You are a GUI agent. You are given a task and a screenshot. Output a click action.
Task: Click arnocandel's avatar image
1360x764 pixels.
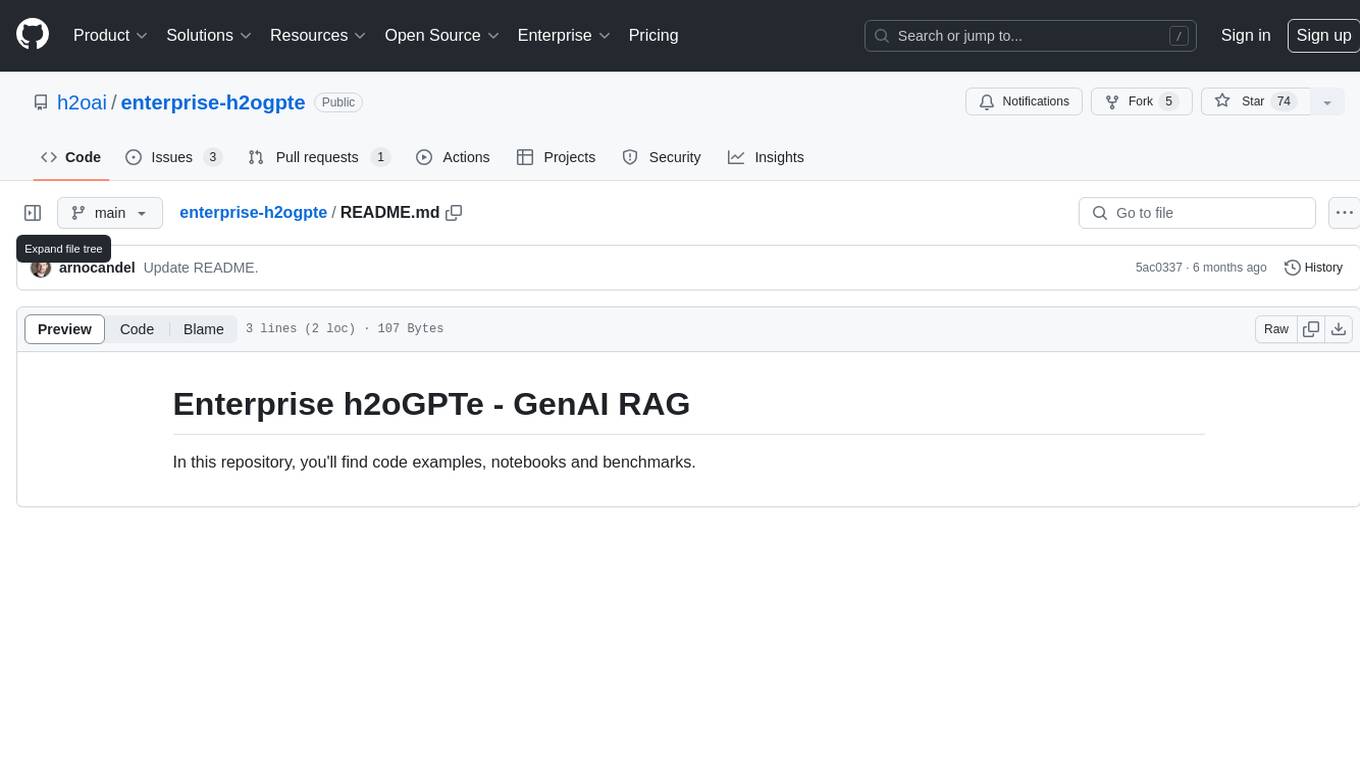[41, 268]
